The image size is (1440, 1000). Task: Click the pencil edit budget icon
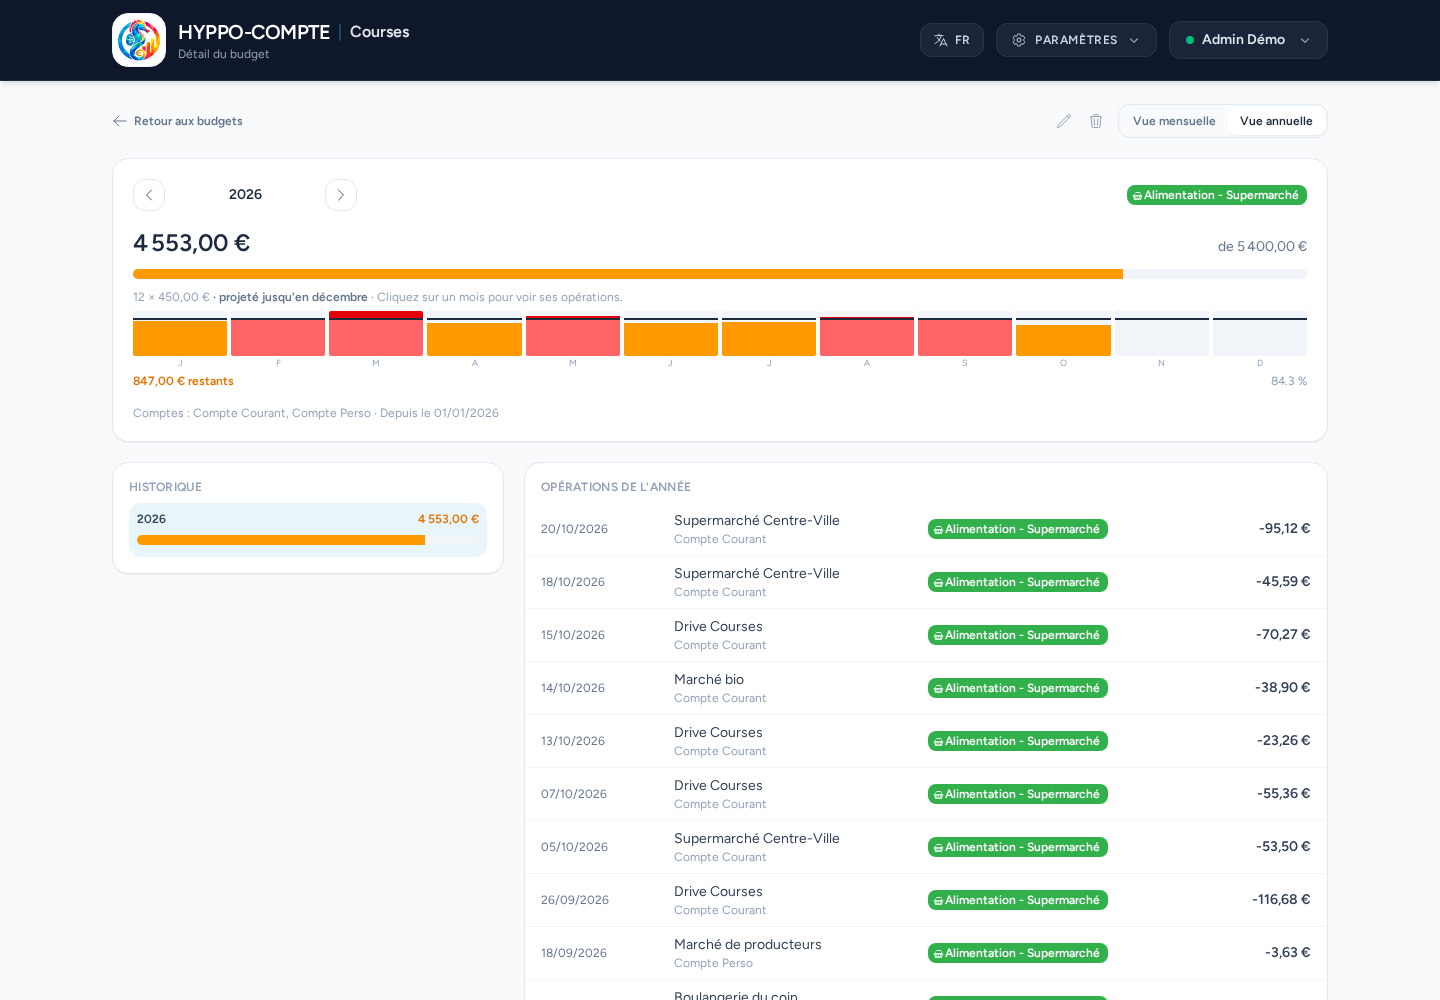pyautogui.click(x=1064, y=121)
